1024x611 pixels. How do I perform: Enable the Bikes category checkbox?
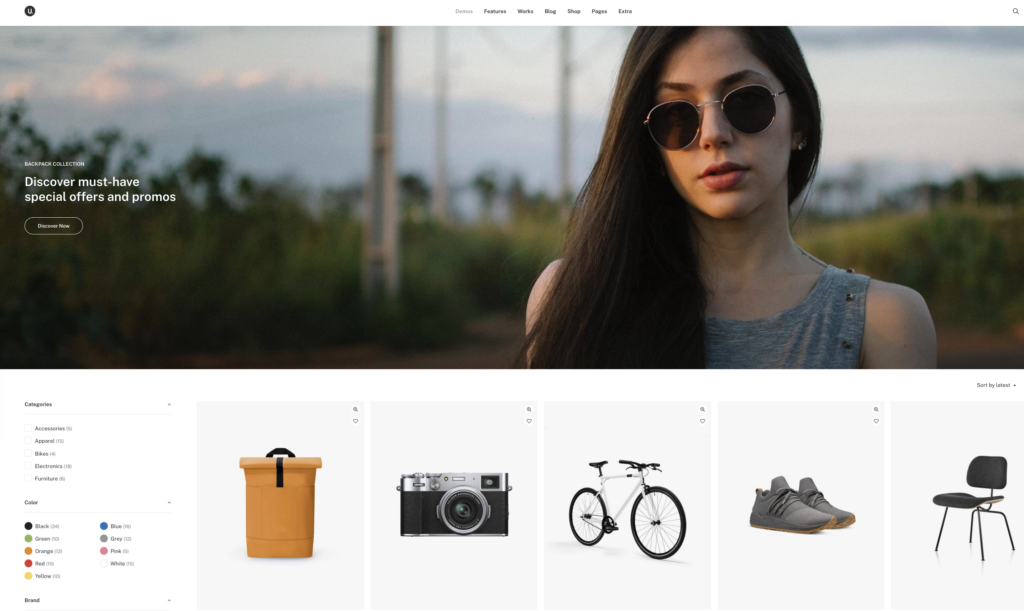(28, 454)
